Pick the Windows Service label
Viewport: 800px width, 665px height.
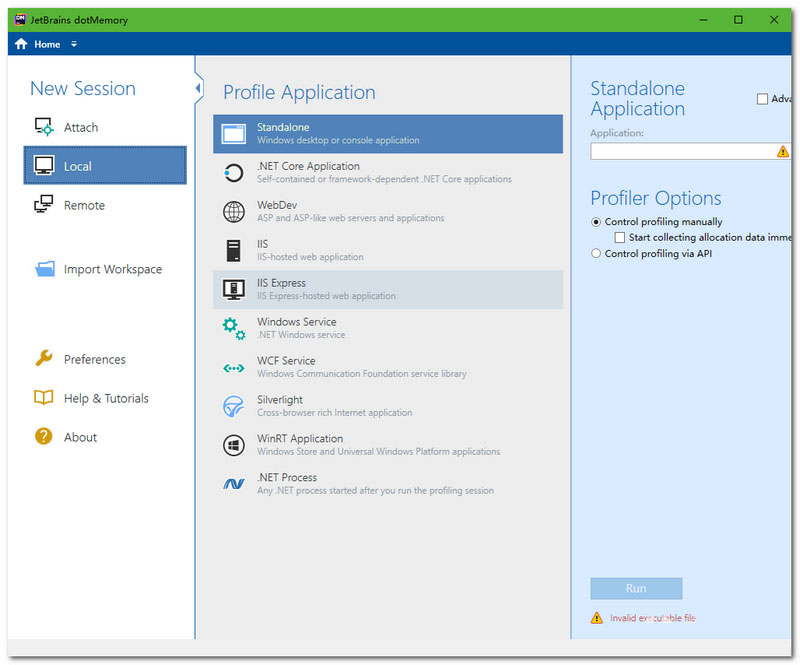(x=296, y=322)
